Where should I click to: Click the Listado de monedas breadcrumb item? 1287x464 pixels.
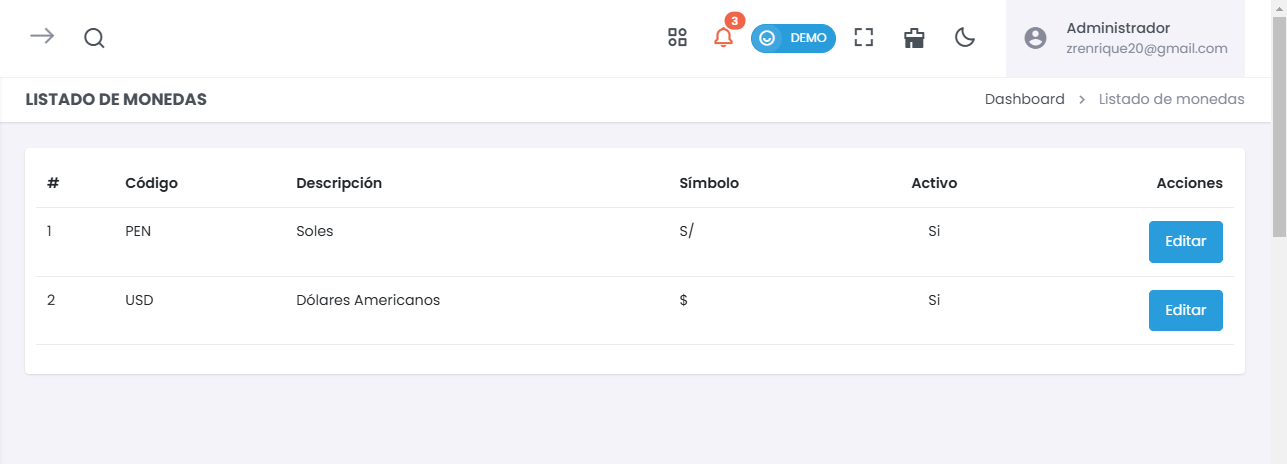1171,99
